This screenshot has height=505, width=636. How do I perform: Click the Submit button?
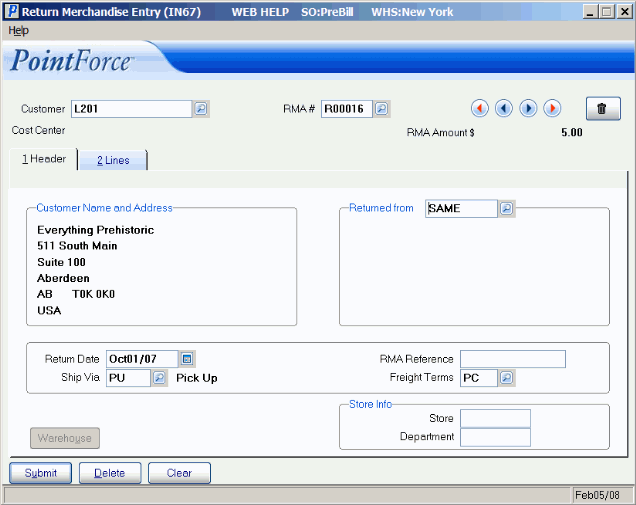[41, 473]
